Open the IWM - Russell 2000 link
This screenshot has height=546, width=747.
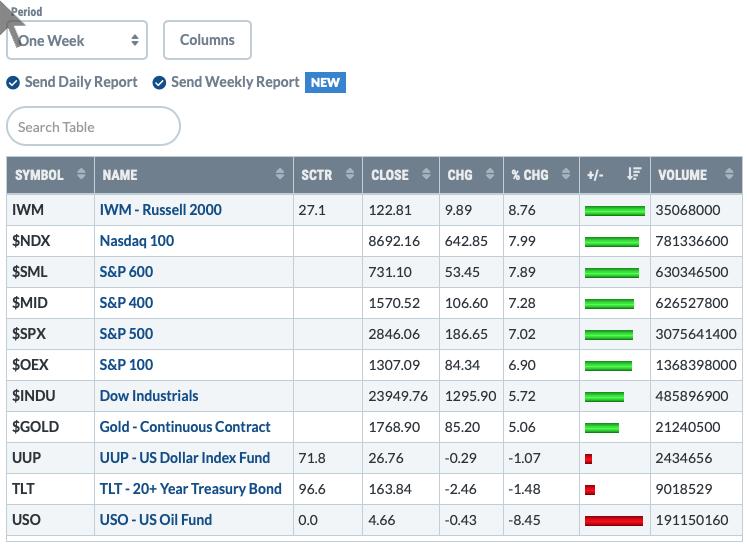click(161, 210)
